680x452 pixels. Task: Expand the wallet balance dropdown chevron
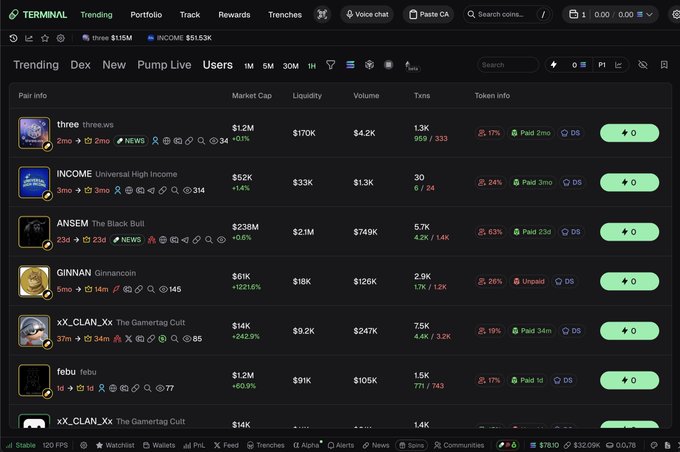coord(649,14)
